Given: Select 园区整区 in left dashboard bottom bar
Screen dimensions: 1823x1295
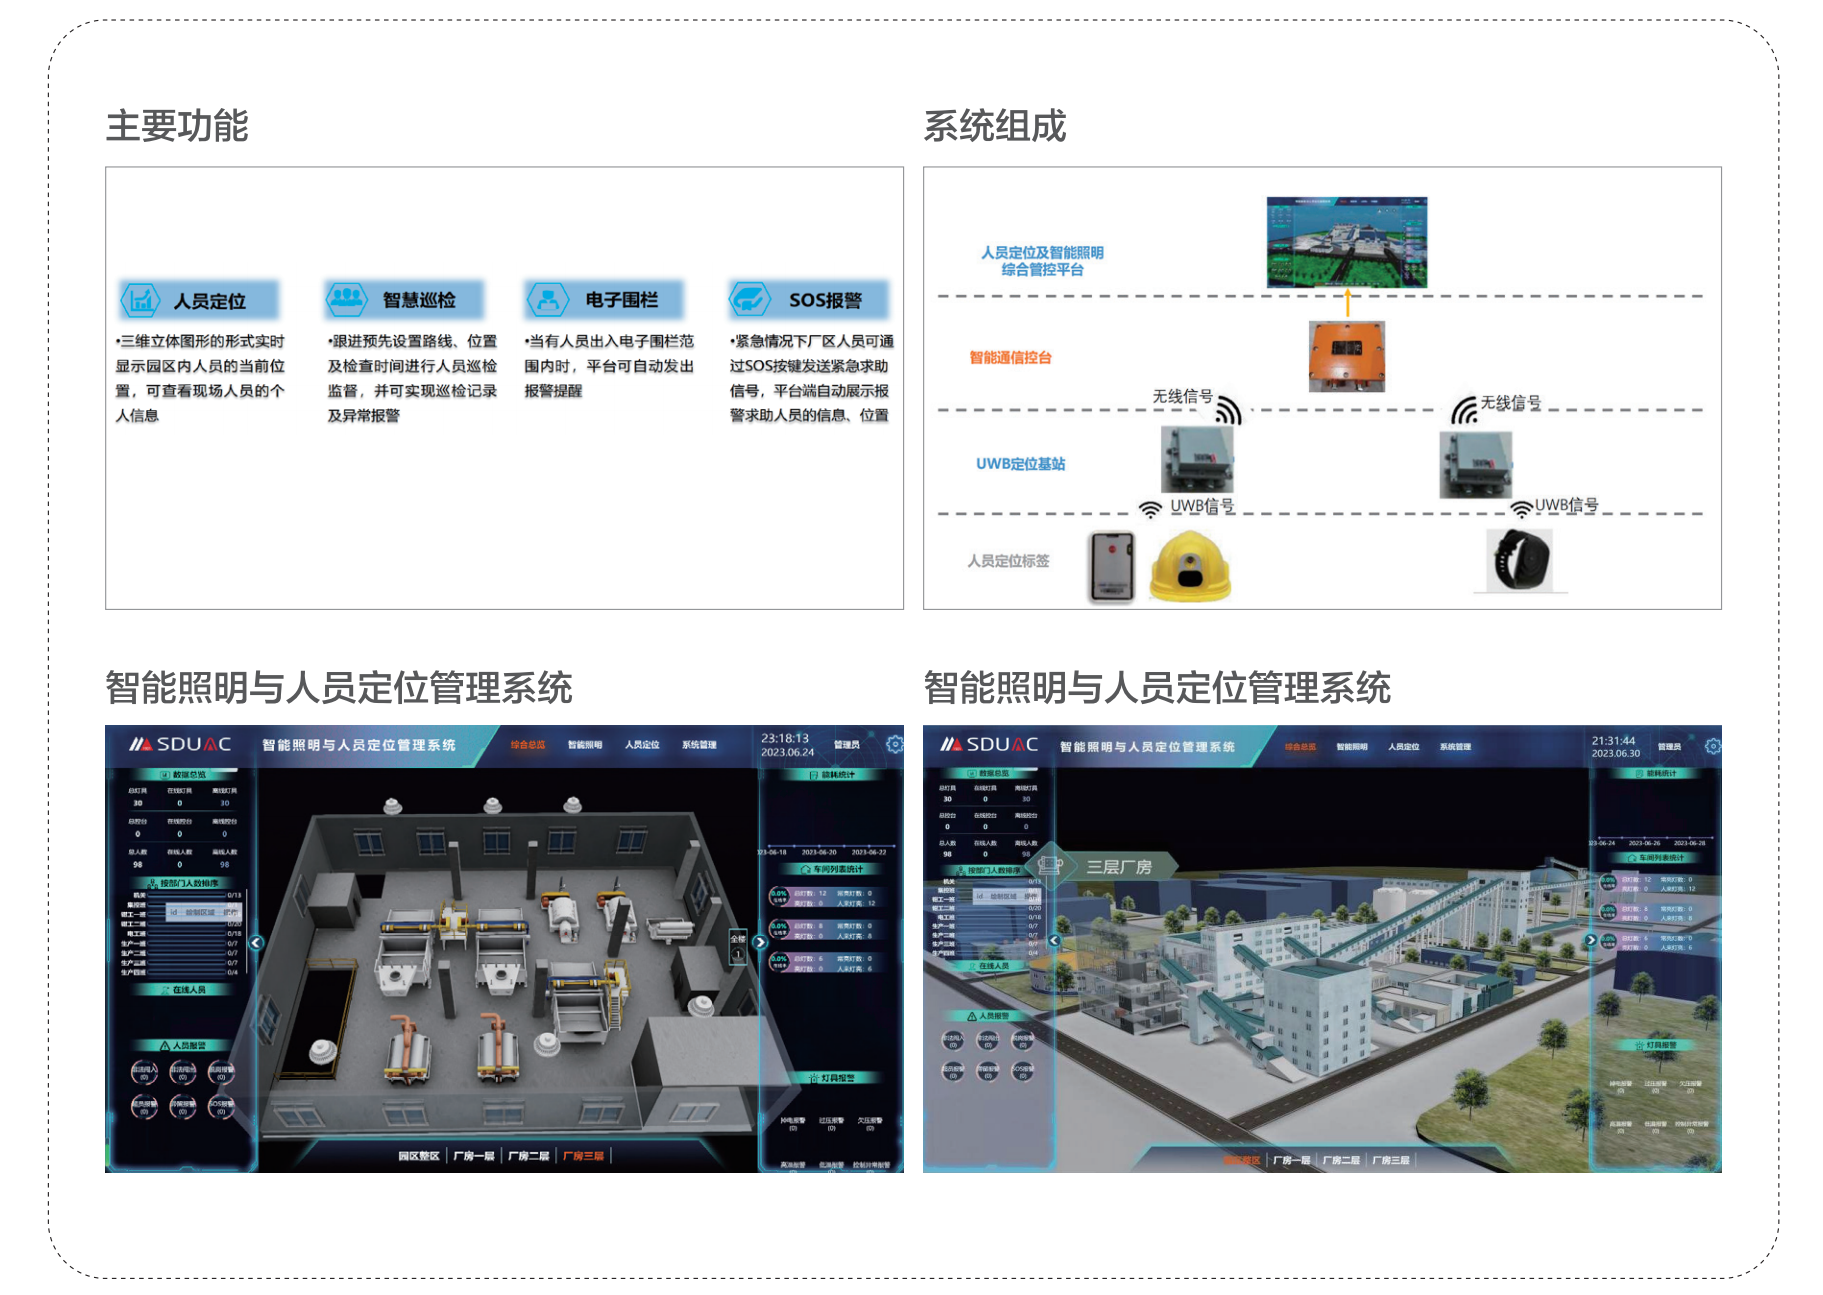Looking at the screenshot, I should tap(418, 1156).
